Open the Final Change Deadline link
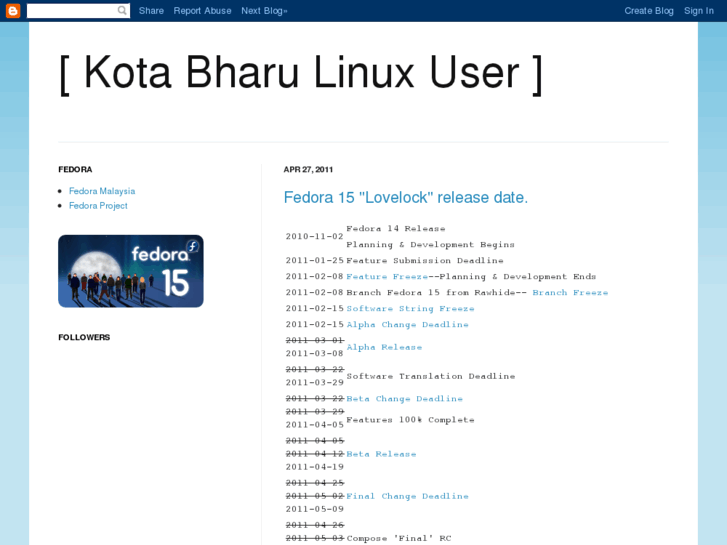The height and width of the screenshot is (545, 727). (408, 496)
